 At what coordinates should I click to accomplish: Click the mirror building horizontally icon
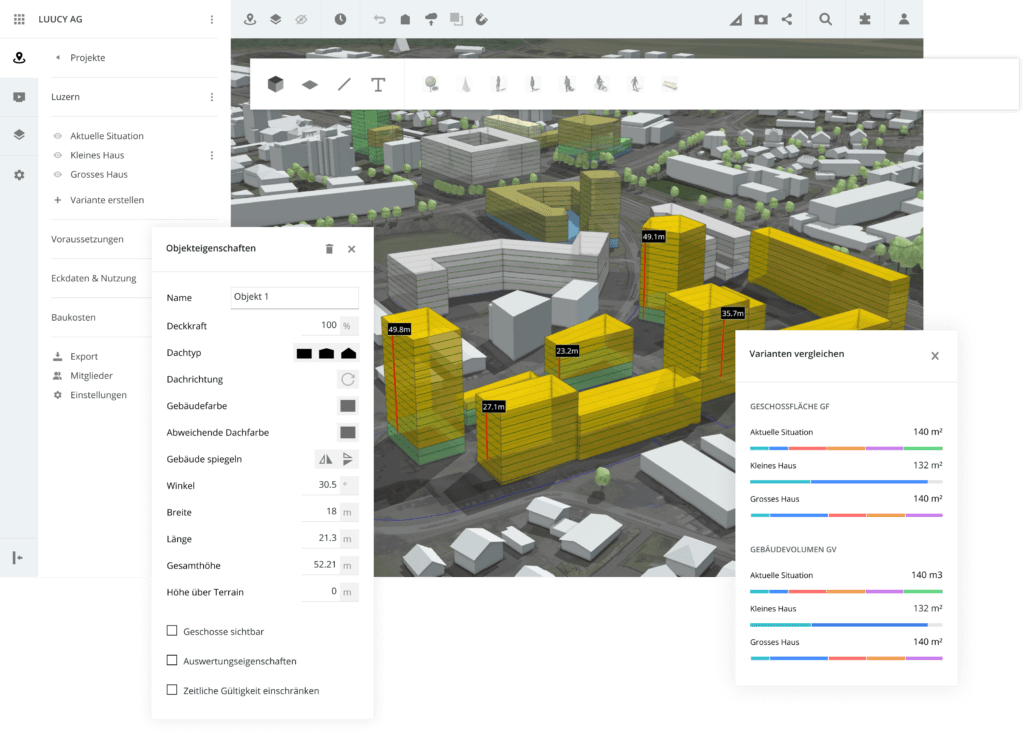pyautogui.click(x=325, y=459)
